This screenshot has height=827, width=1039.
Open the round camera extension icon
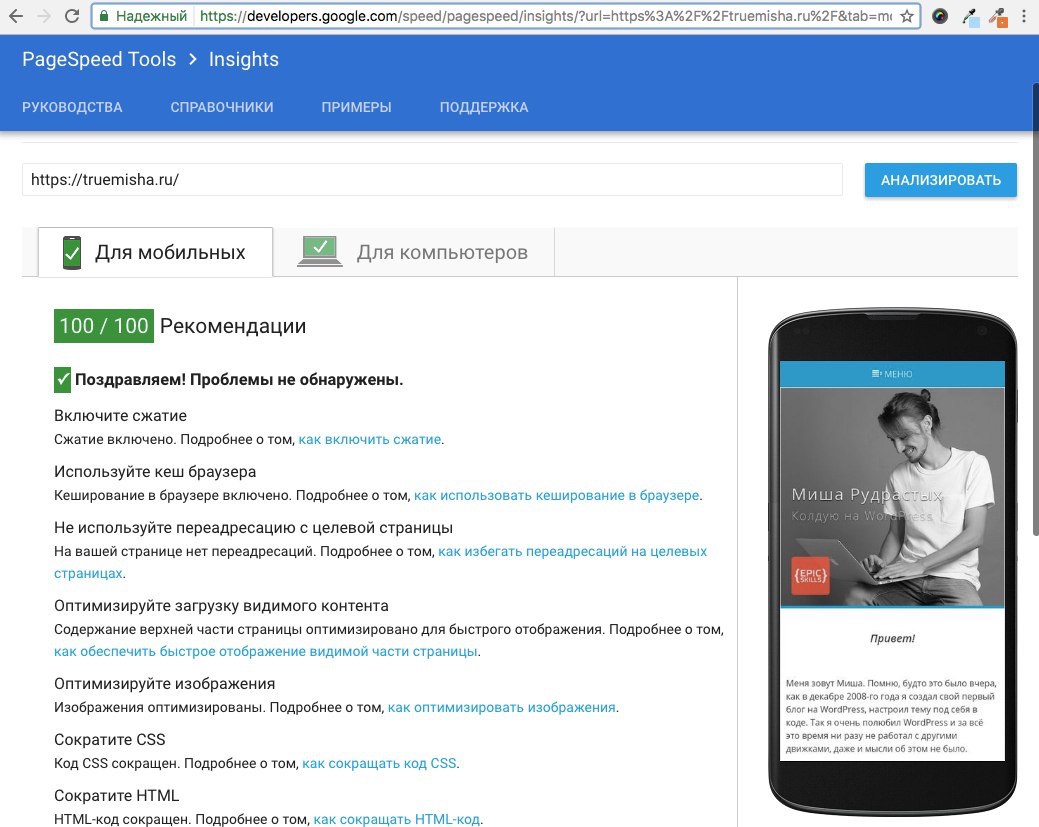tap(940, 16)
